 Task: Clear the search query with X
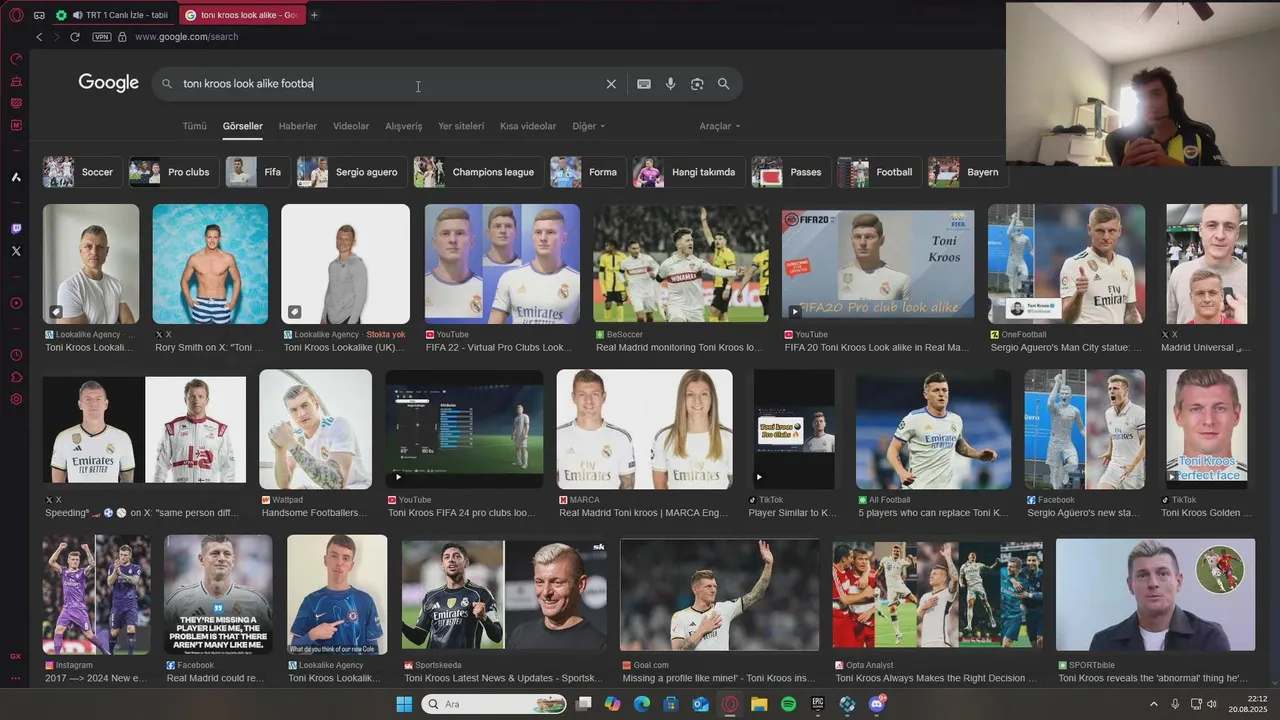coord(611,84)
